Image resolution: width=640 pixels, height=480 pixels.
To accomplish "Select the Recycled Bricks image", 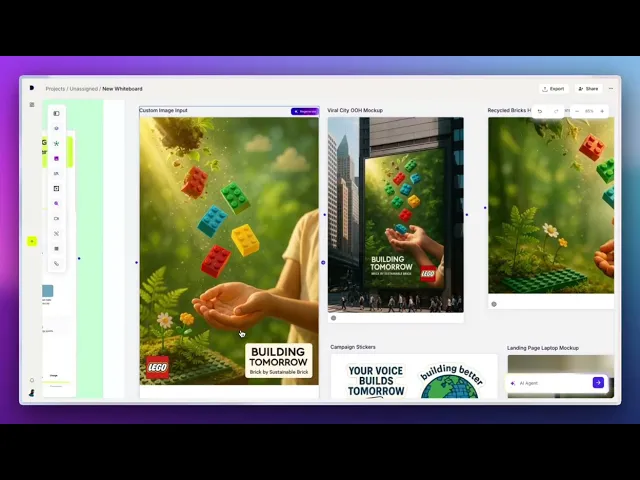I will click(551, 205).
